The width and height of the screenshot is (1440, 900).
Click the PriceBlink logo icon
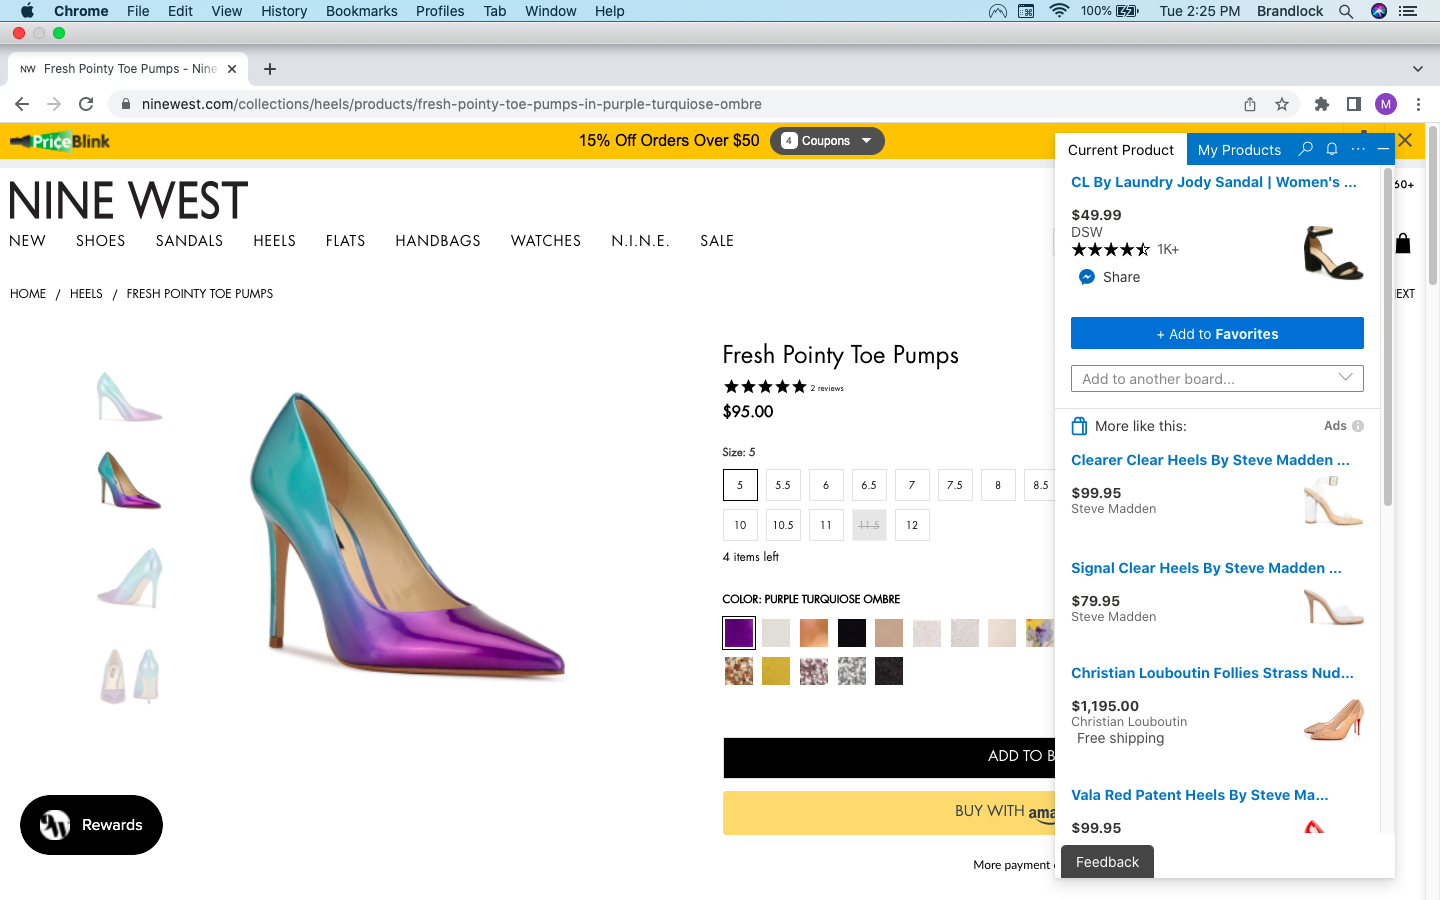[x=60, y=141]
